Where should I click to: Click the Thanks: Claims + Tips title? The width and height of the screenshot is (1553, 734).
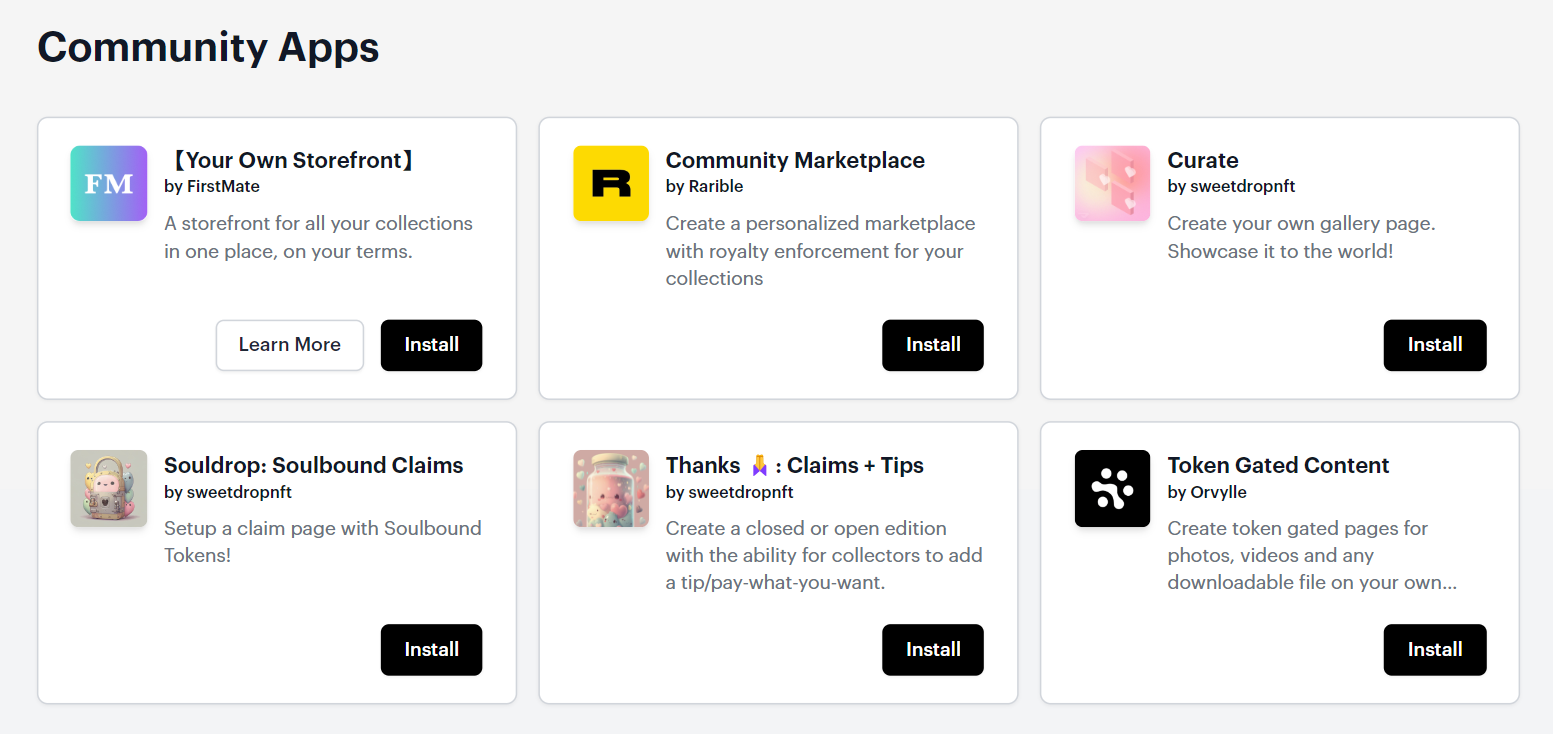tap(795, 465)
